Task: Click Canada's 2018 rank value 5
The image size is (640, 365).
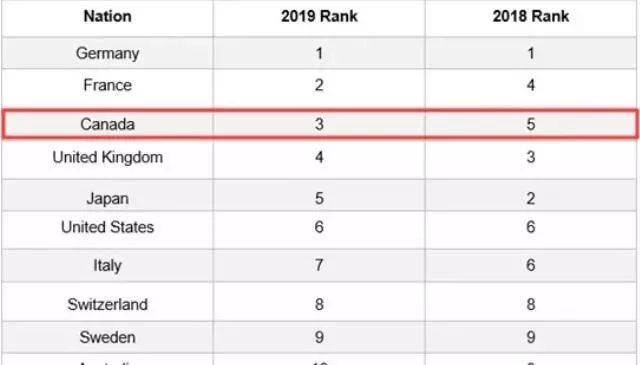Action: click(x=531, y=124)
